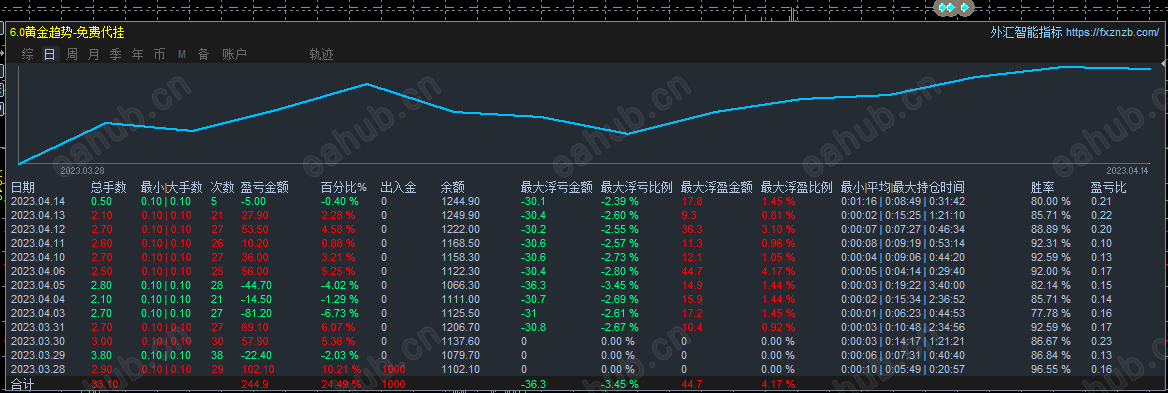Click the total percentage 24.49 %

click(x=340, y=385)
